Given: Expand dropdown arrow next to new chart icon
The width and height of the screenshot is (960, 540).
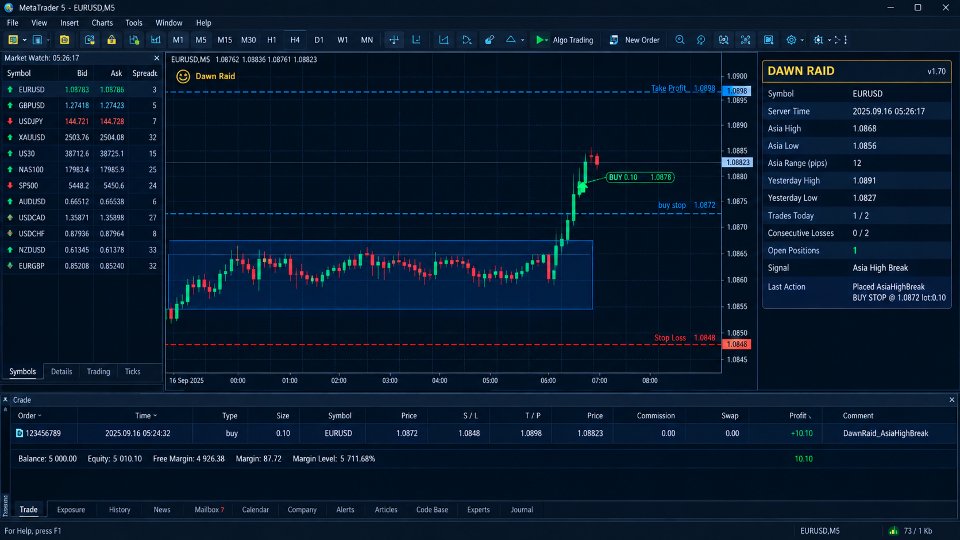Looking at the screenshot, I should coord(24,40).
